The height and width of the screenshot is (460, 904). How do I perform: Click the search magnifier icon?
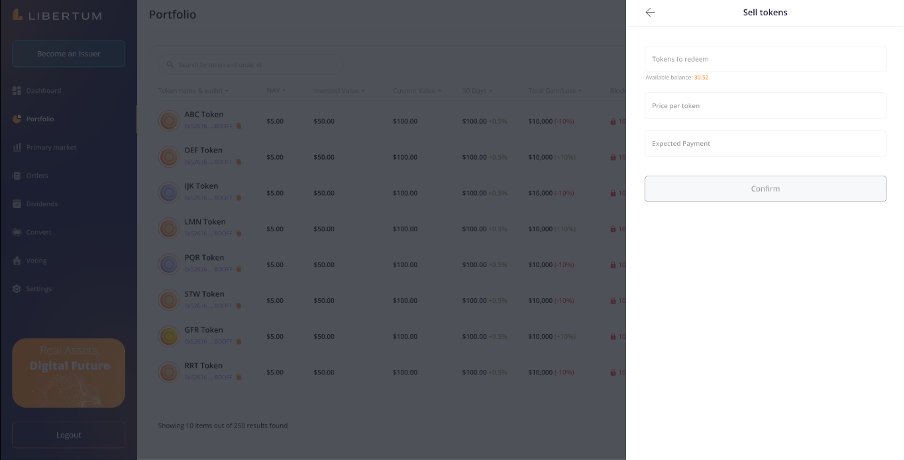tap(169, 65)
